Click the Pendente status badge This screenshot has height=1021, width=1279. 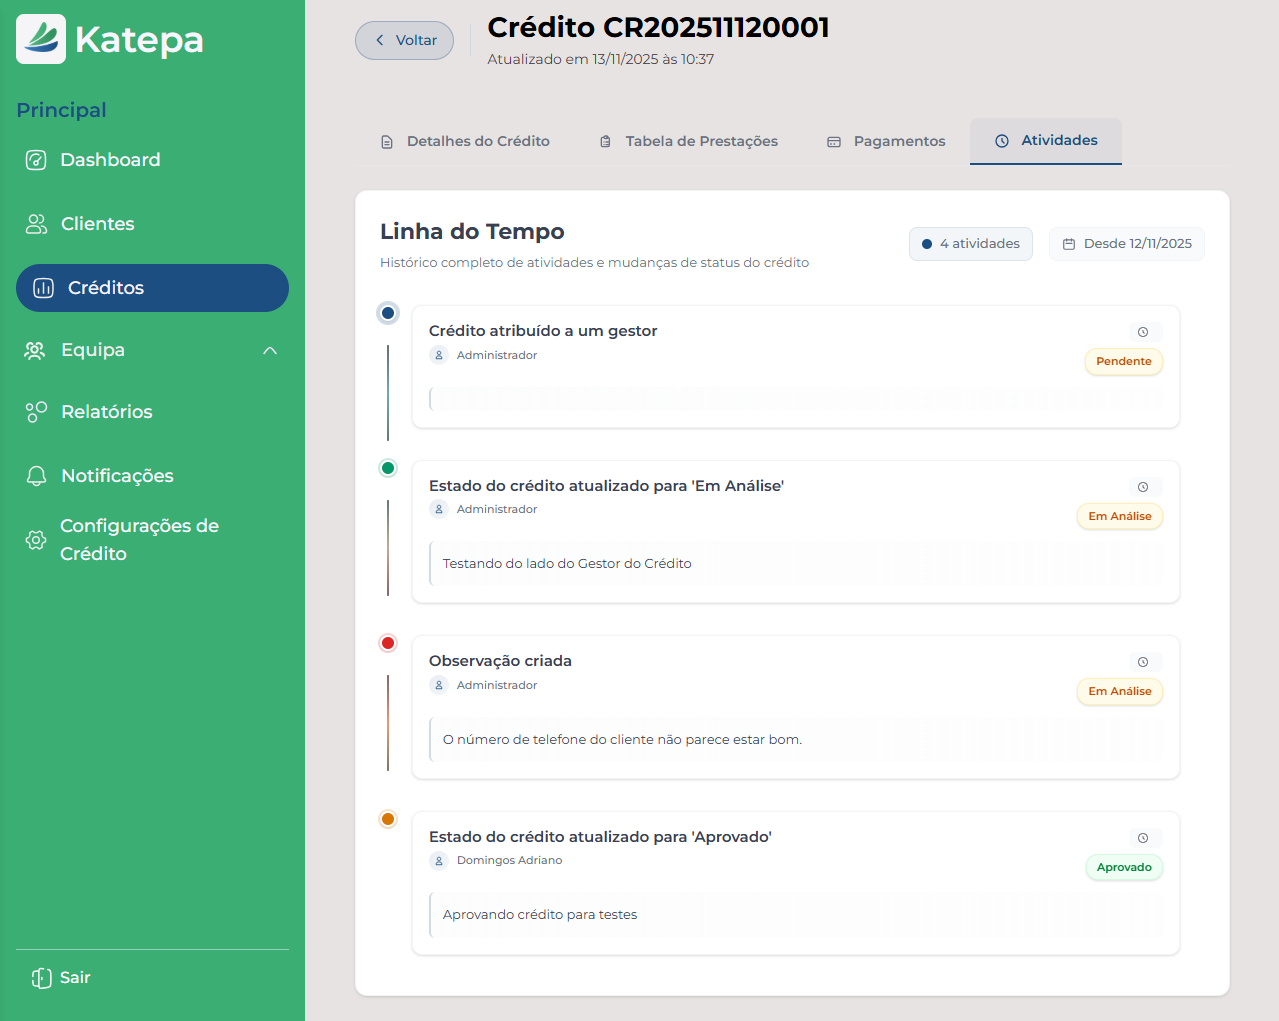coord(1123,361)
